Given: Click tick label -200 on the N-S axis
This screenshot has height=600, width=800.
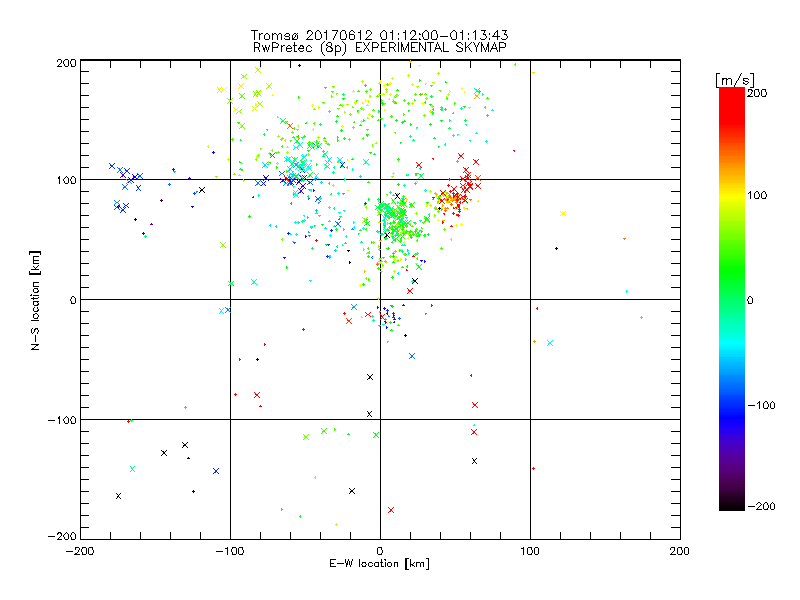Looking at the screenshot, I should pyautogui.click(x=62, y=536).
